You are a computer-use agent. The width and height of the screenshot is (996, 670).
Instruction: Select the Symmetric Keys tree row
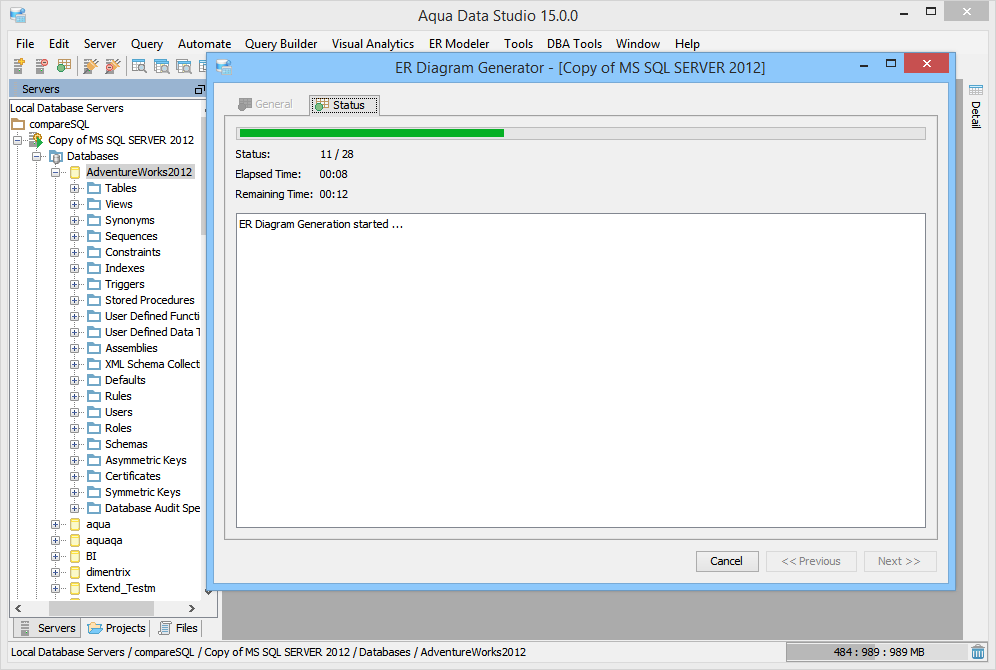tap(142, 492)
